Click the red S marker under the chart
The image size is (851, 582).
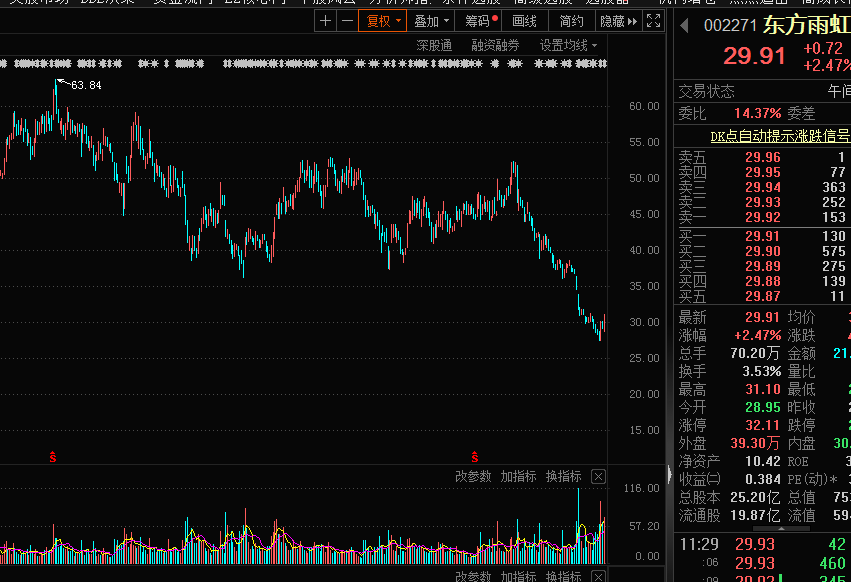pyautogui.click(x=53, y=457)
